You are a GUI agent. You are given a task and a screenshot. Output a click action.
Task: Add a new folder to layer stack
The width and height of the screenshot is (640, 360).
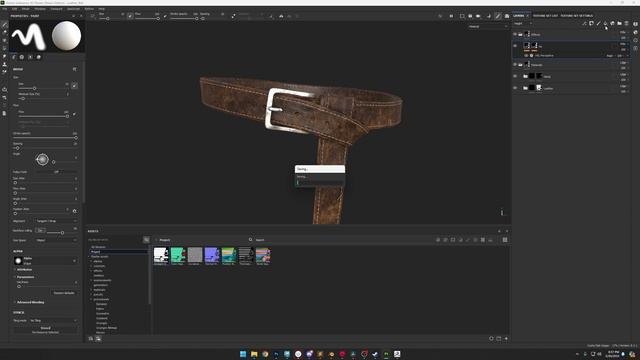[620, 24]
